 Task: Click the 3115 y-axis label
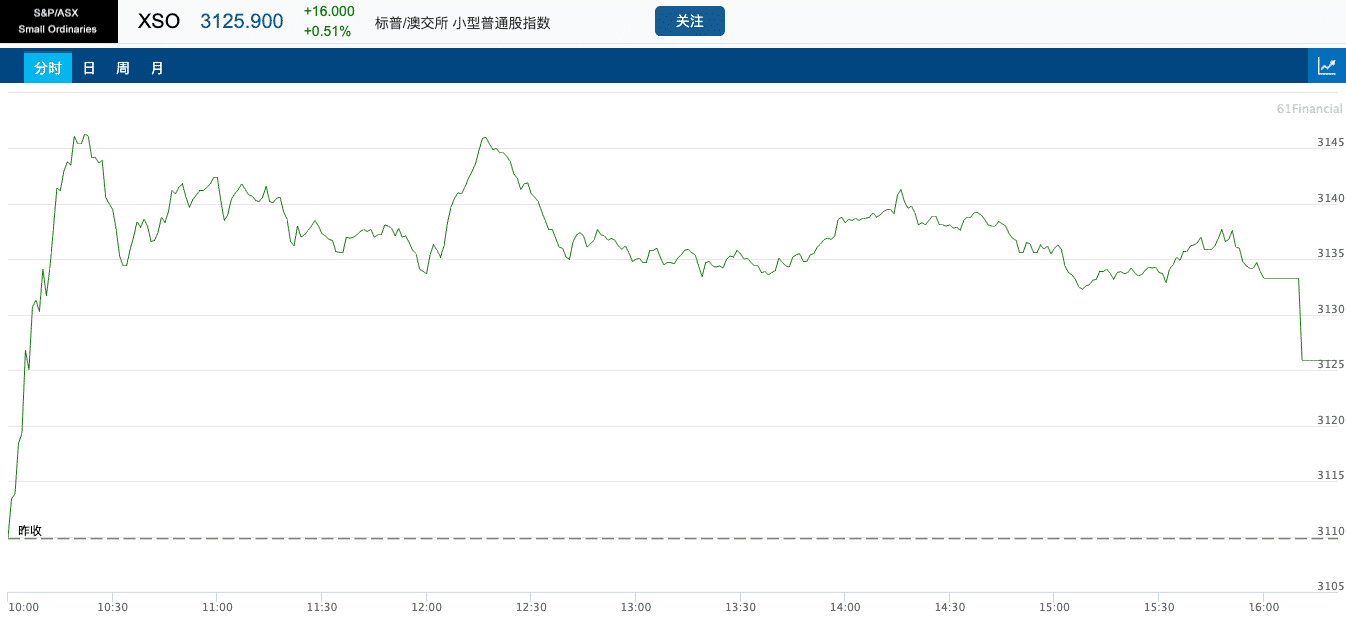[1331, 475]
